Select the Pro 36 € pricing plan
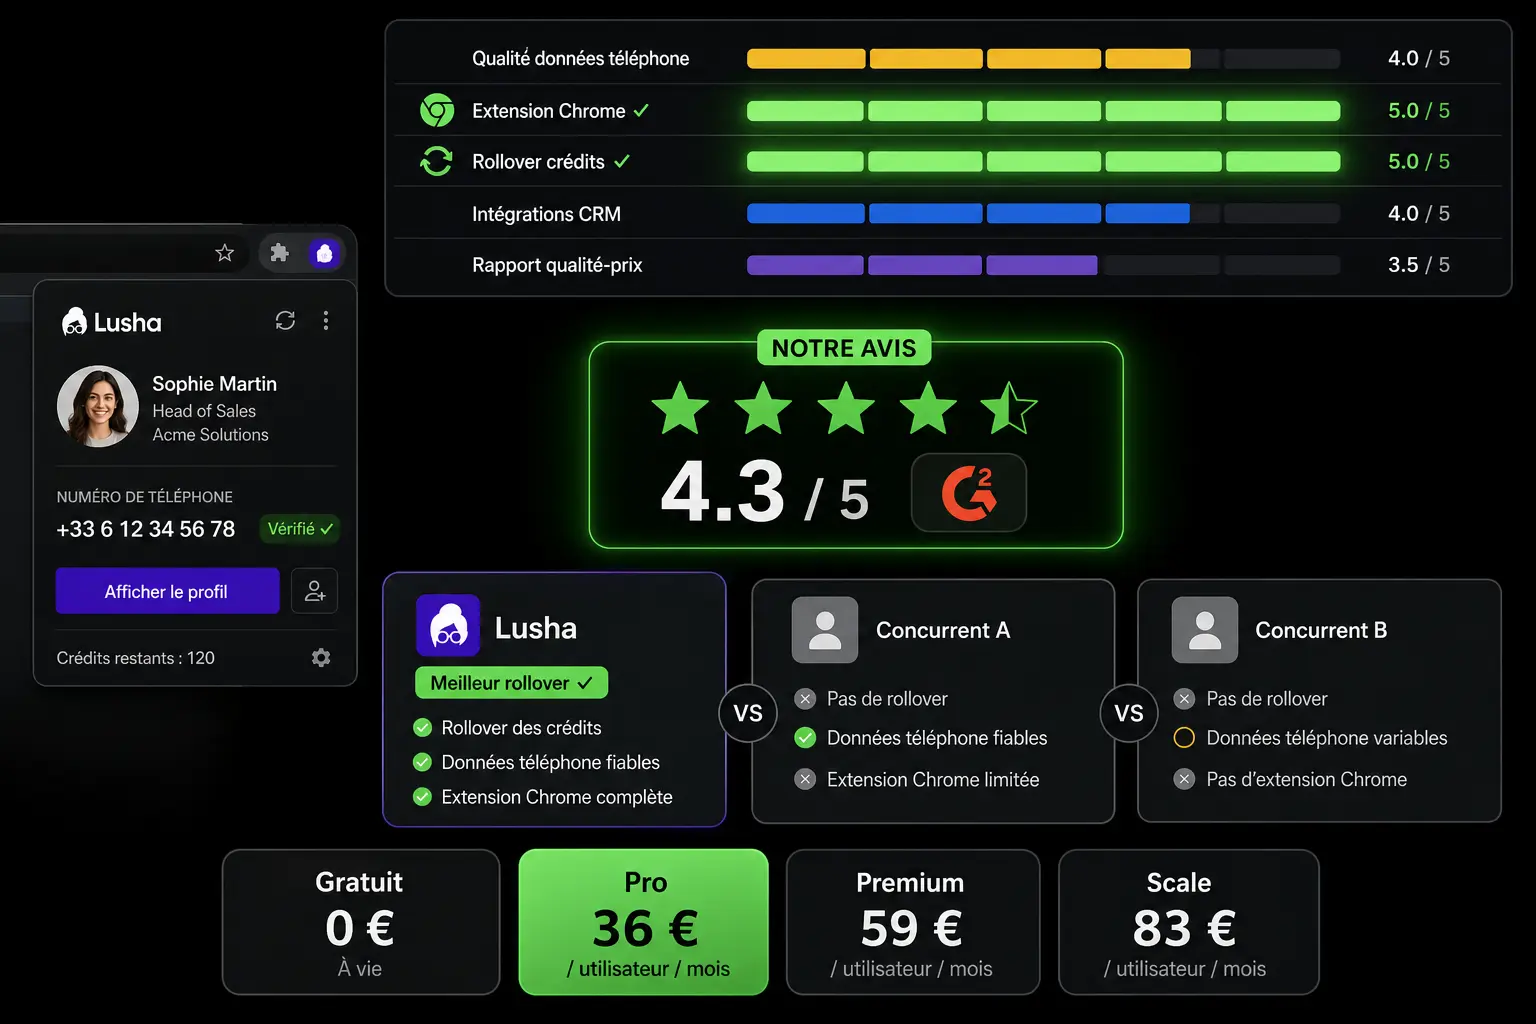The image size is (1536, 1024). (x=644, y=922)
